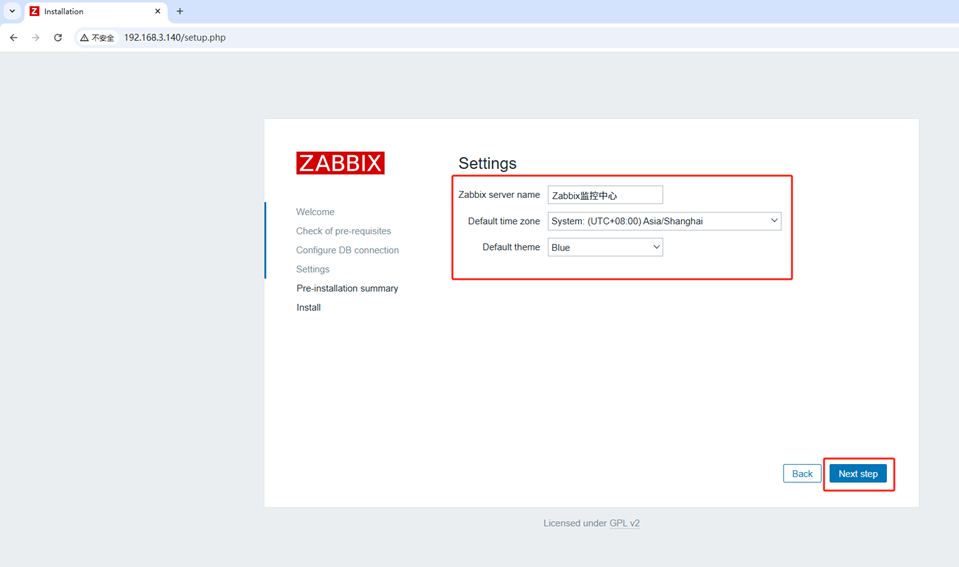The height and width of the screenshot is (567, 959).
Task: Click the 'Default time zone' label
Action: 504,221
